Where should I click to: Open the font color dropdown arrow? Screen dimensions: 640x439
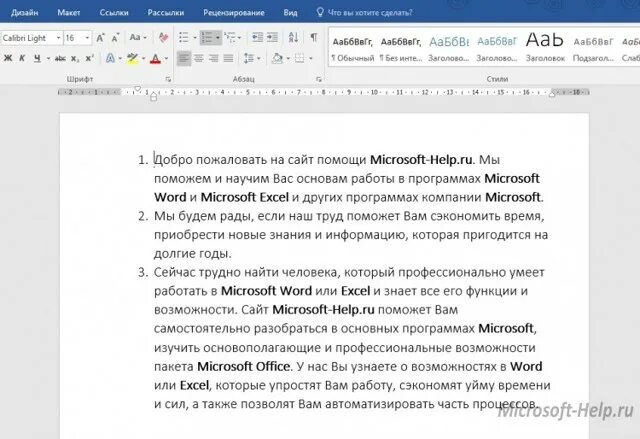tap(166, 59)
